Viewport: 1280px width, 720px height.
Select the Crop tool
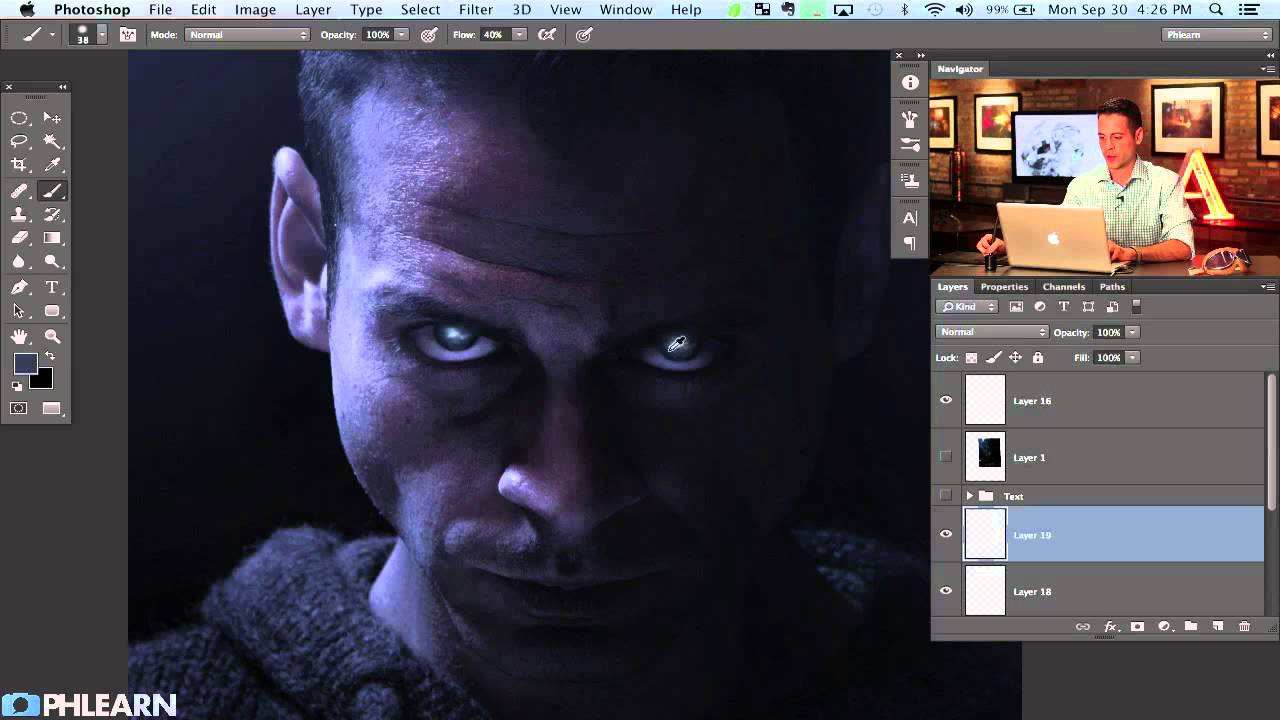point(19,165)
